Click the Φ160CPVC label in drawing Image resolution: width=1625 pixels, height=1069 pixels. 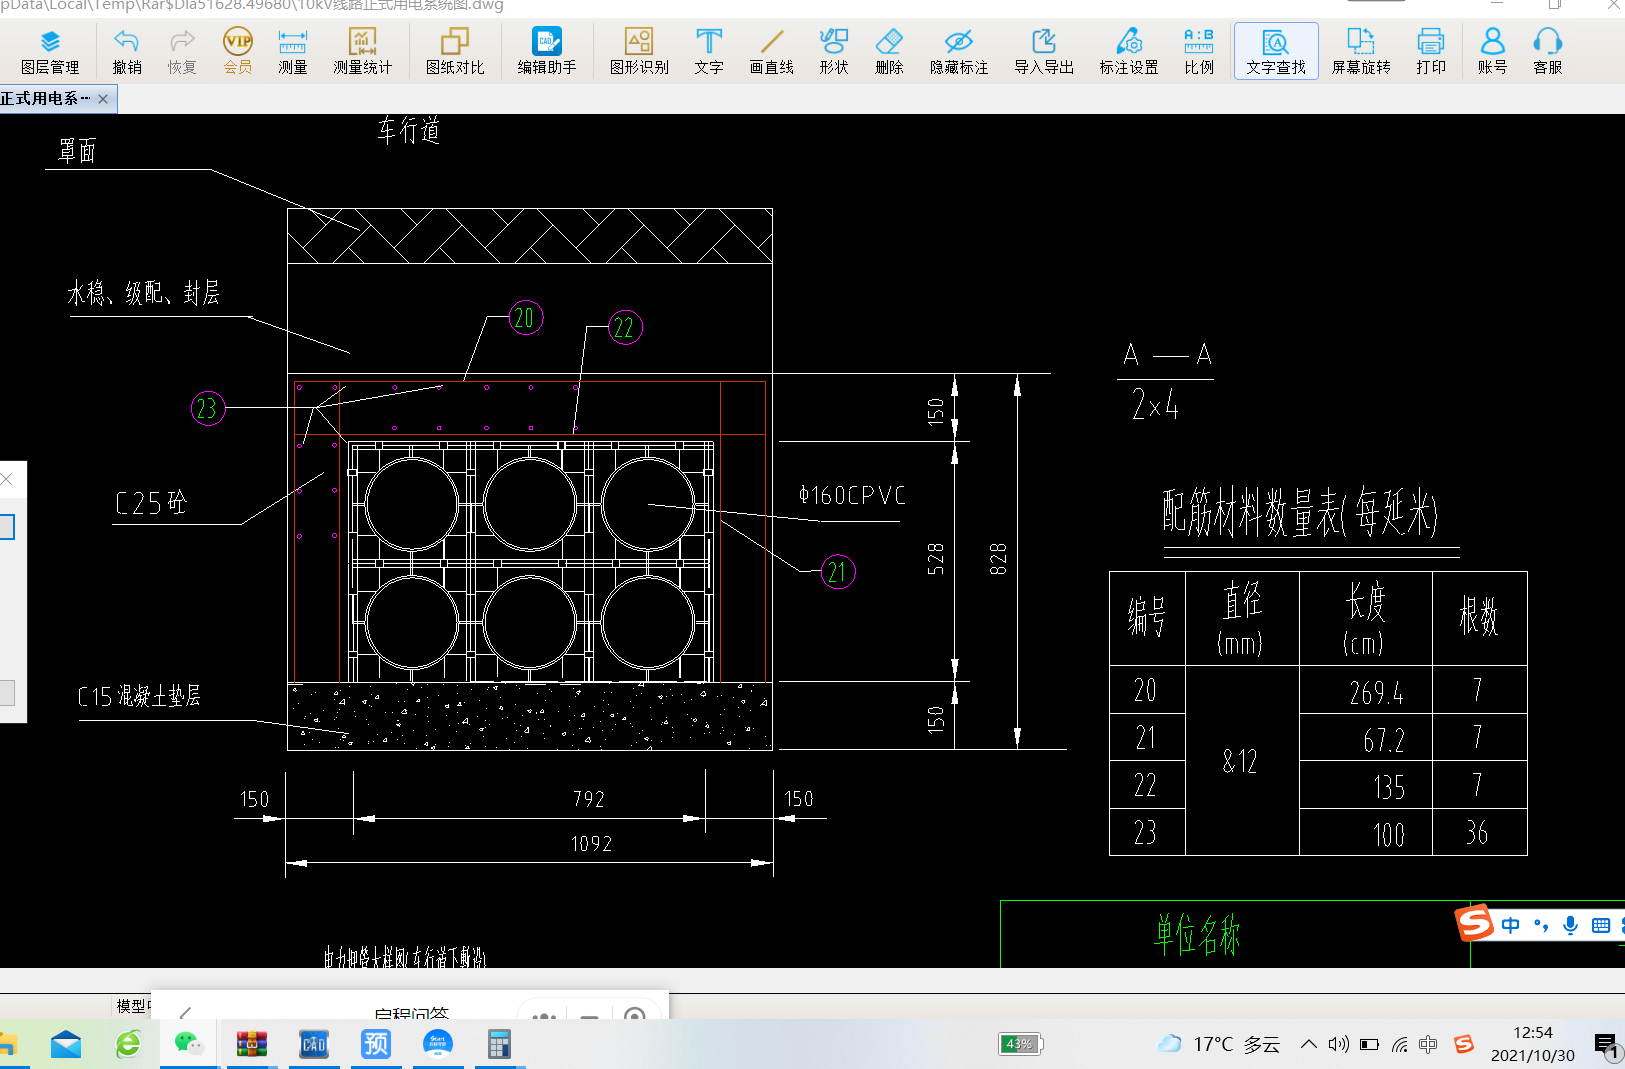pyautogui.click(x=852, y=495)
